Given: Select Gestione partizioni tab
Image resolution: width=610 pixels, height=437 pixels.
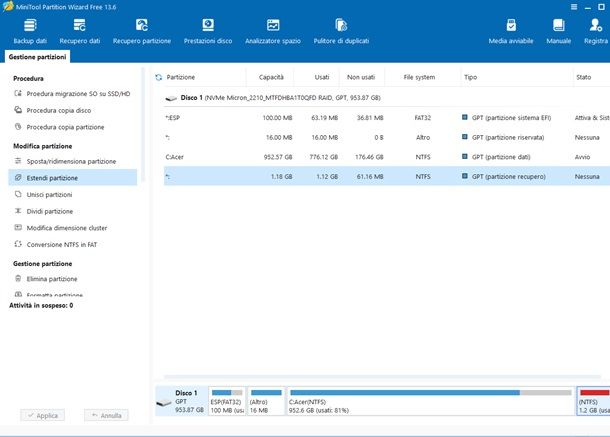Looking at the screenshot, I should coord(37,57).
